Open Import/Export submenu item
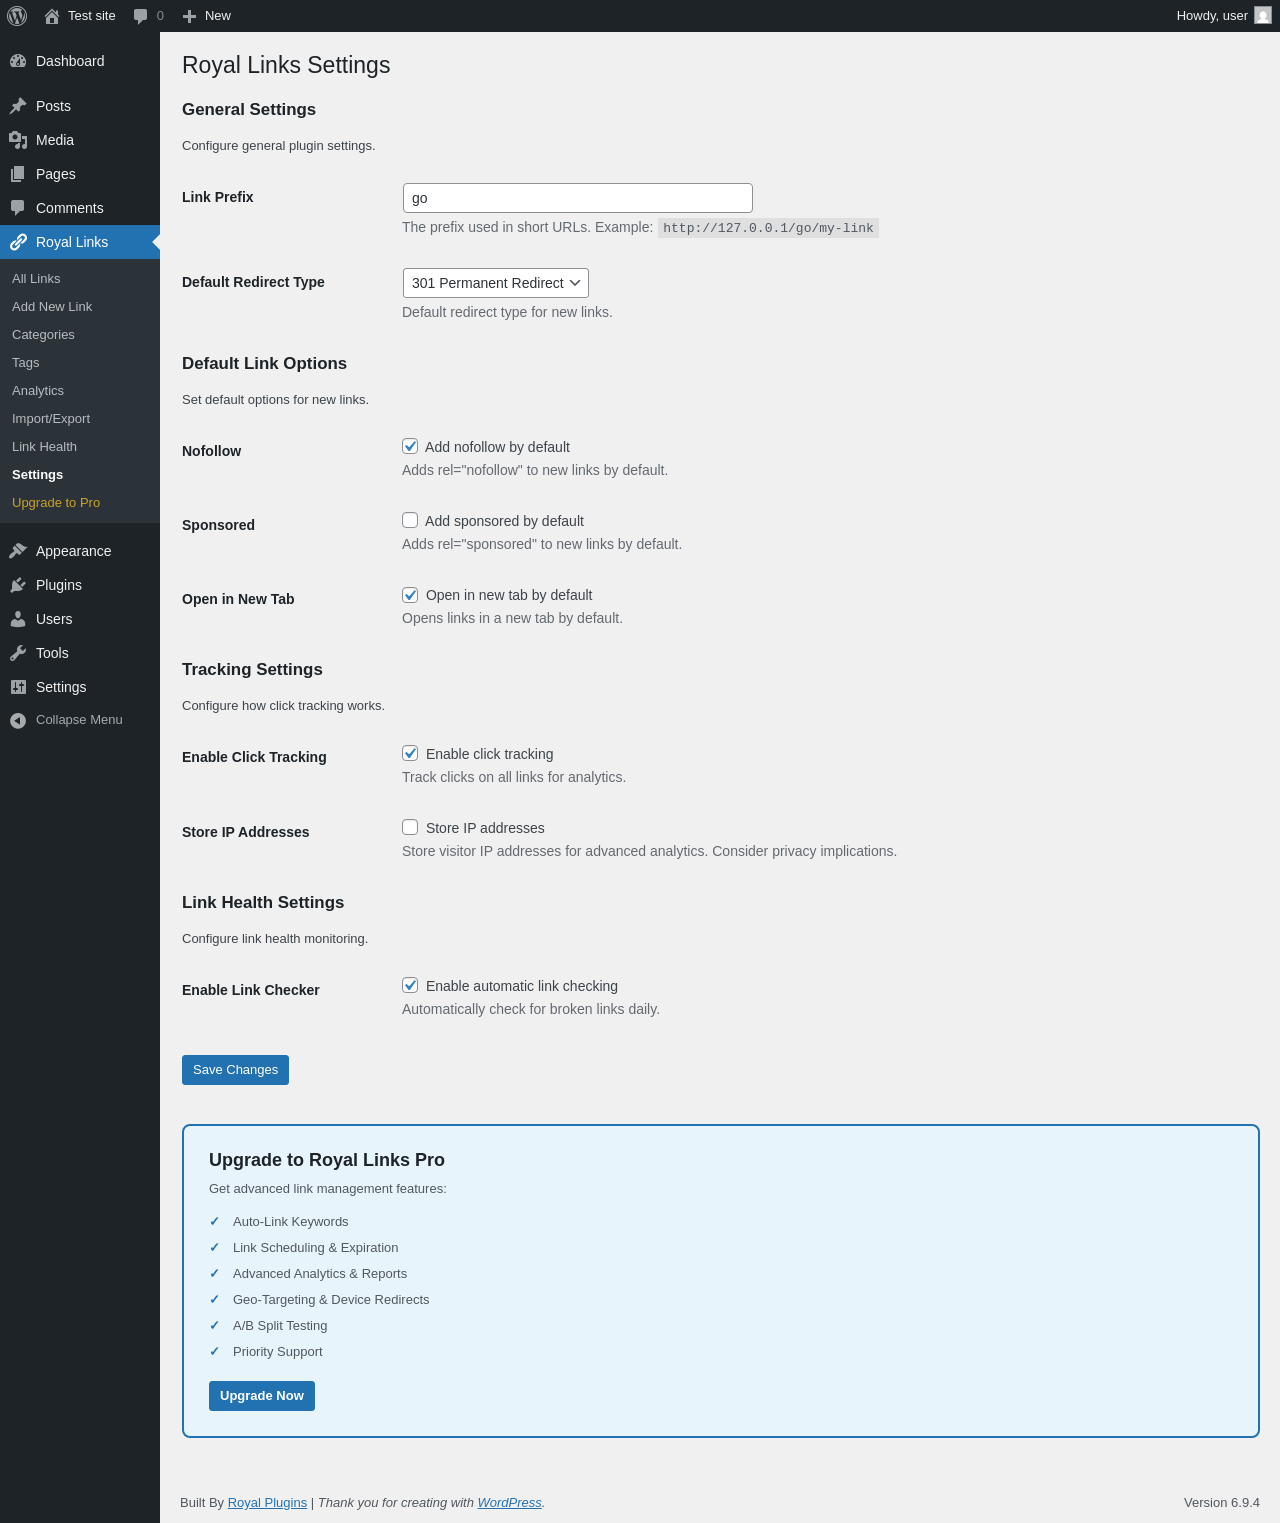 point(51,419)
